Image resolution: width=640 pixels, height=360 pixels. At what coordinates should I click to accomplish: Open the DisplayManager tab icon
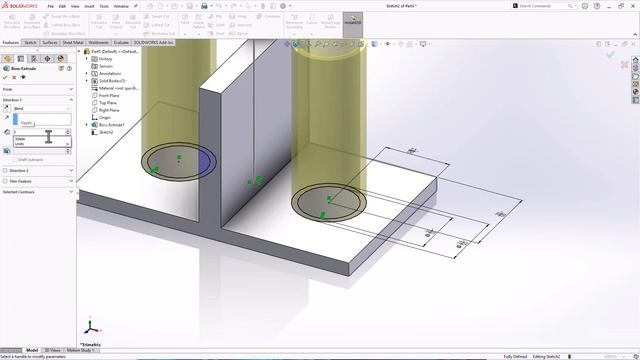(61, 59)
